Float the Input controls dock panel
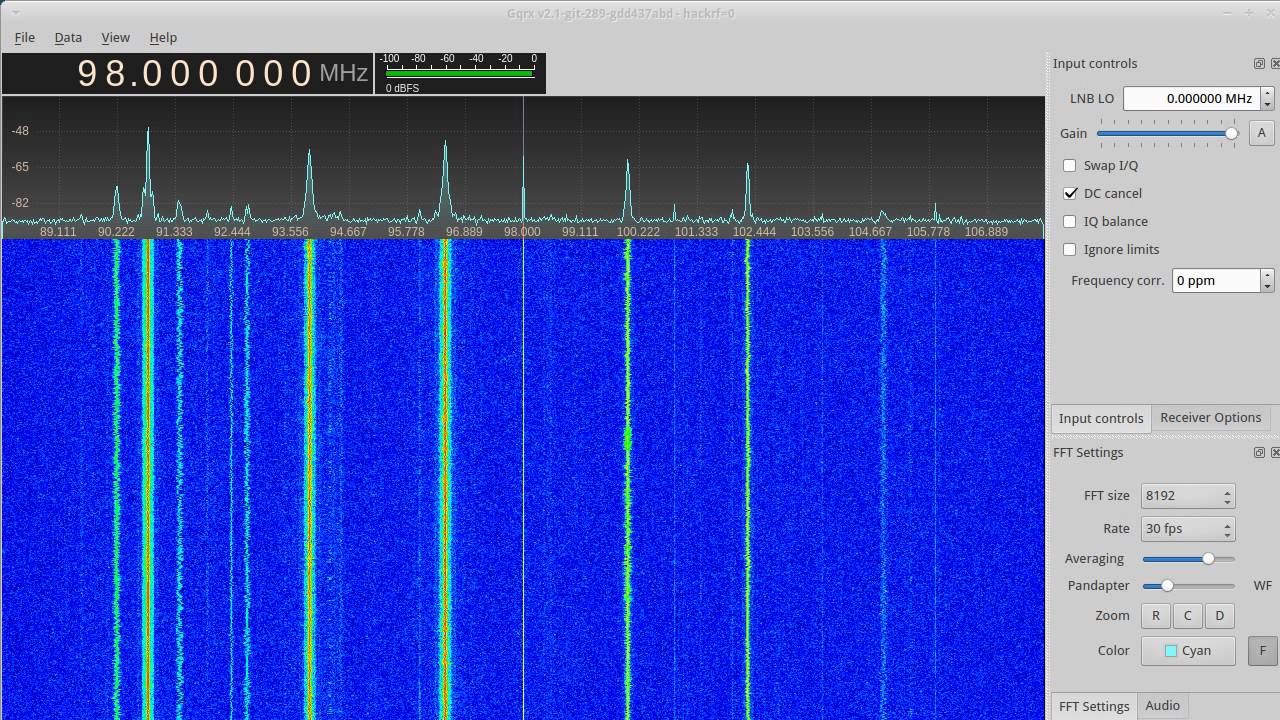Image resolution: width=1280 pixels, height=720 pixels. (x=1259, y=63)
